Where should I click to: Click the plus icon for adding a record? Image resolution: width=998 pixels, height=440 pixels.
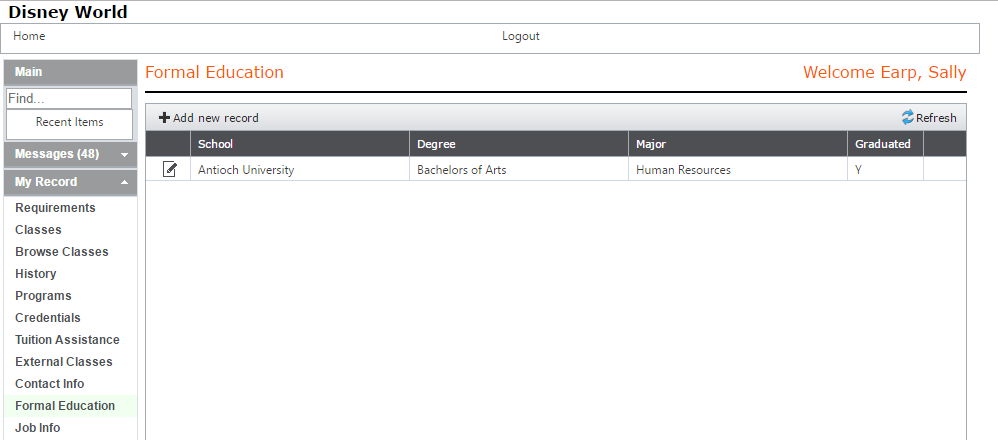click(165, 118)
